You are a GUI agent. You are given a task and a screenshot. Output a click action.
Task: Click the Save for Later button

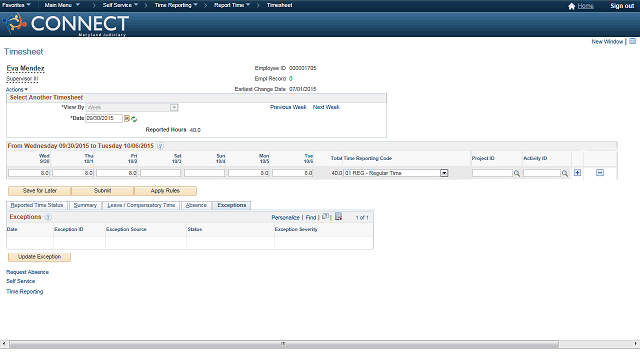pos(40,191)
